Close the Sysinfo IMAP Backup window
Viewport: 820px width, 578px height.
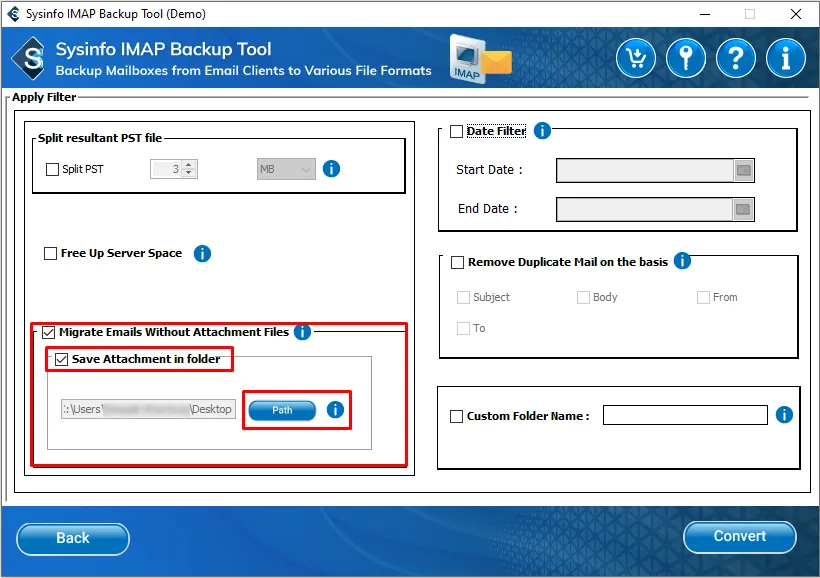point(796,14)
